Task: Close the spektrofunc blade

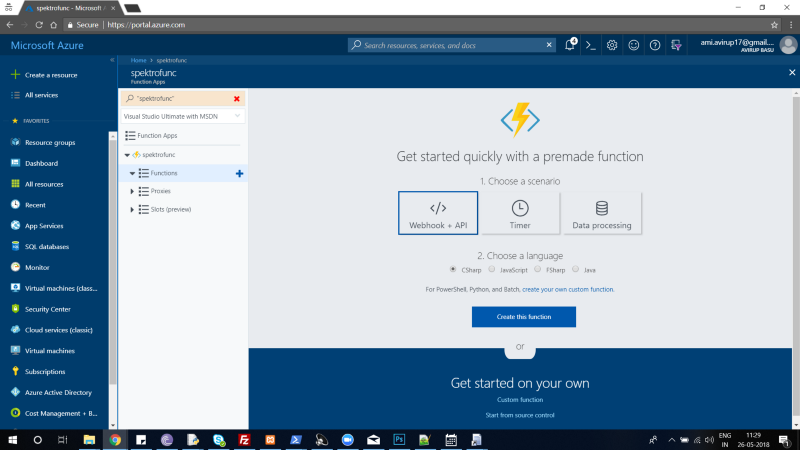Action: [x=792, y=72]
